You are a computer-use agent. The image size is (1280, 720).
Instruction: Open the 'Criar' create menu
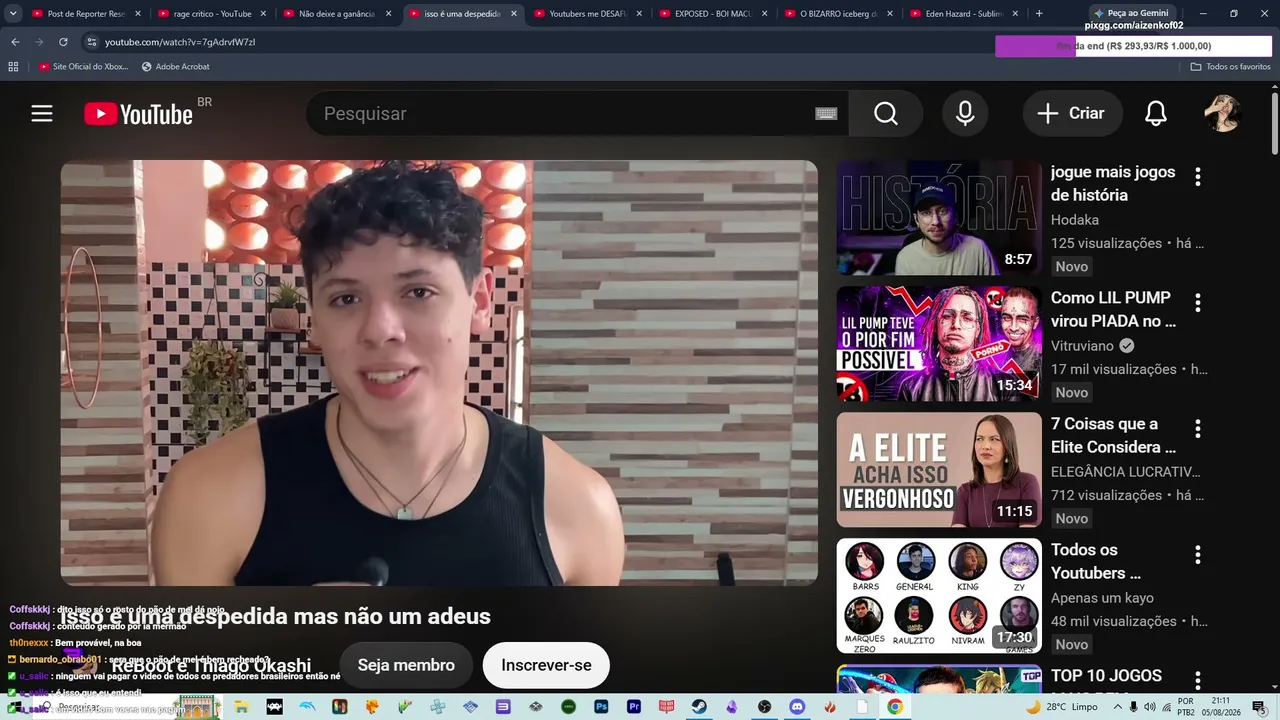tap(1072, 114)
